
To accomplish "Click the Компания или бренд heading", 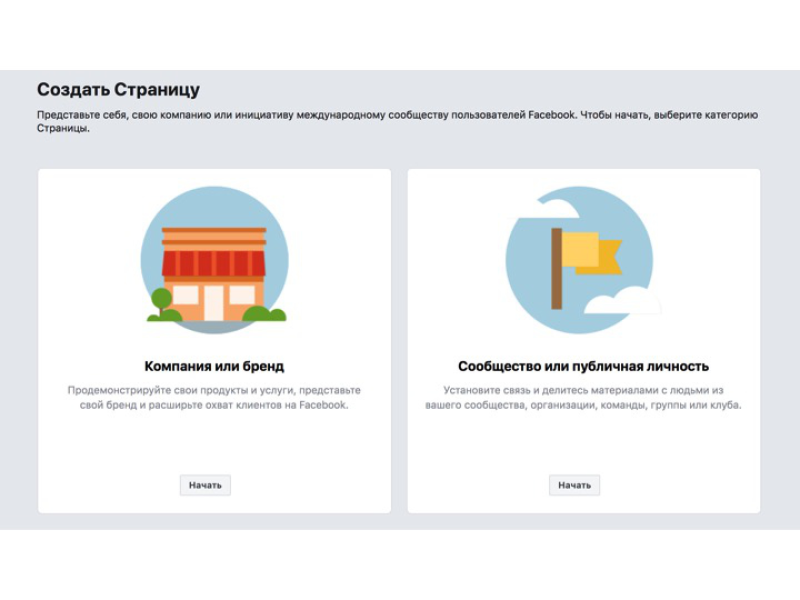I will pyautogui.click(x=214, y=366).
